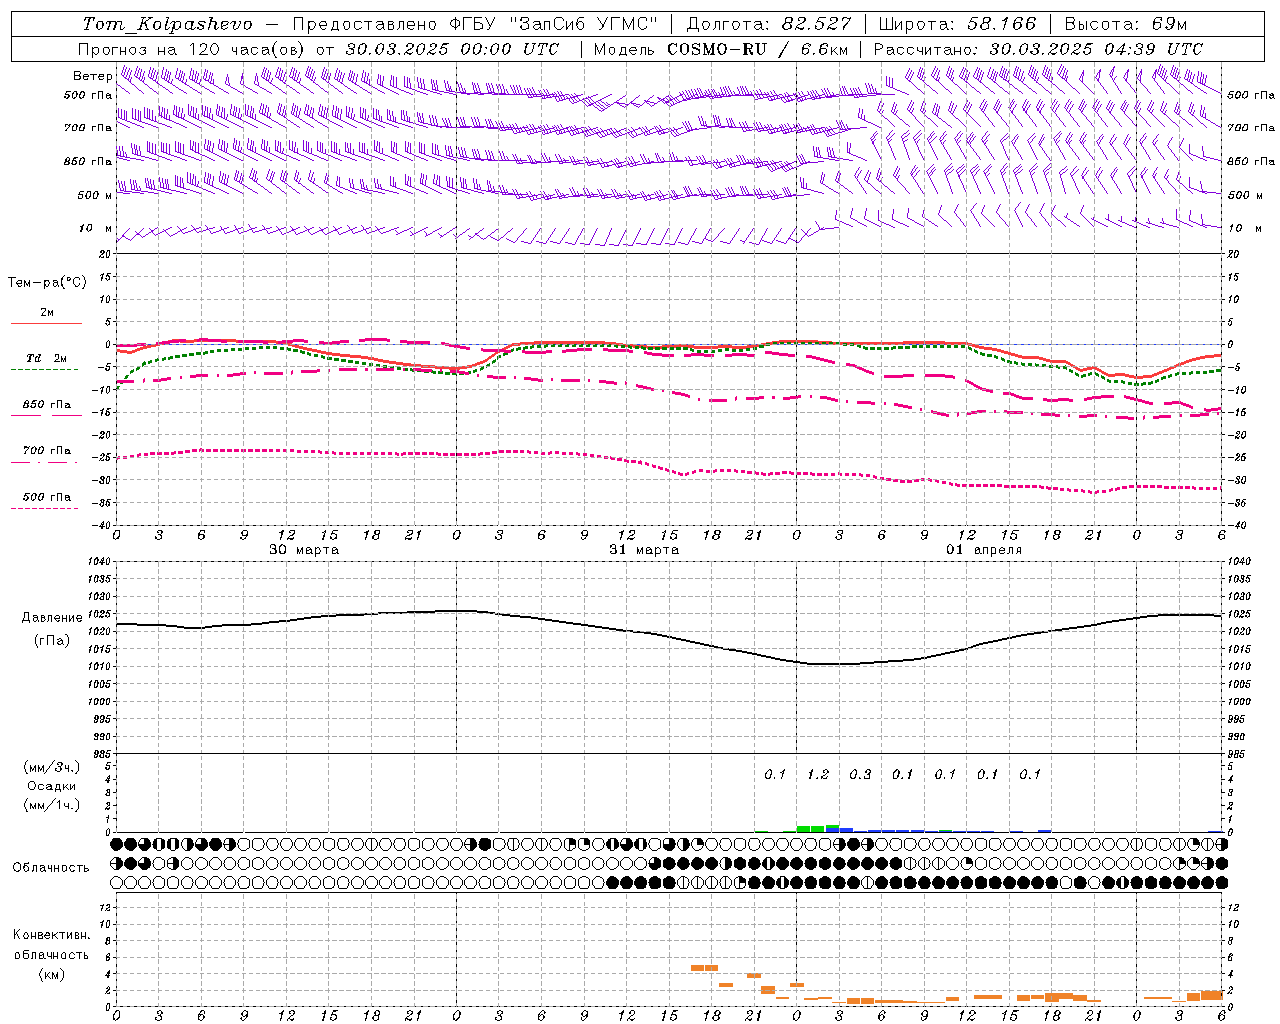This screenshot has width=1280, height=1024.
Task: Click the green dashed line under "Td 2м"
Action: point(44,370)
